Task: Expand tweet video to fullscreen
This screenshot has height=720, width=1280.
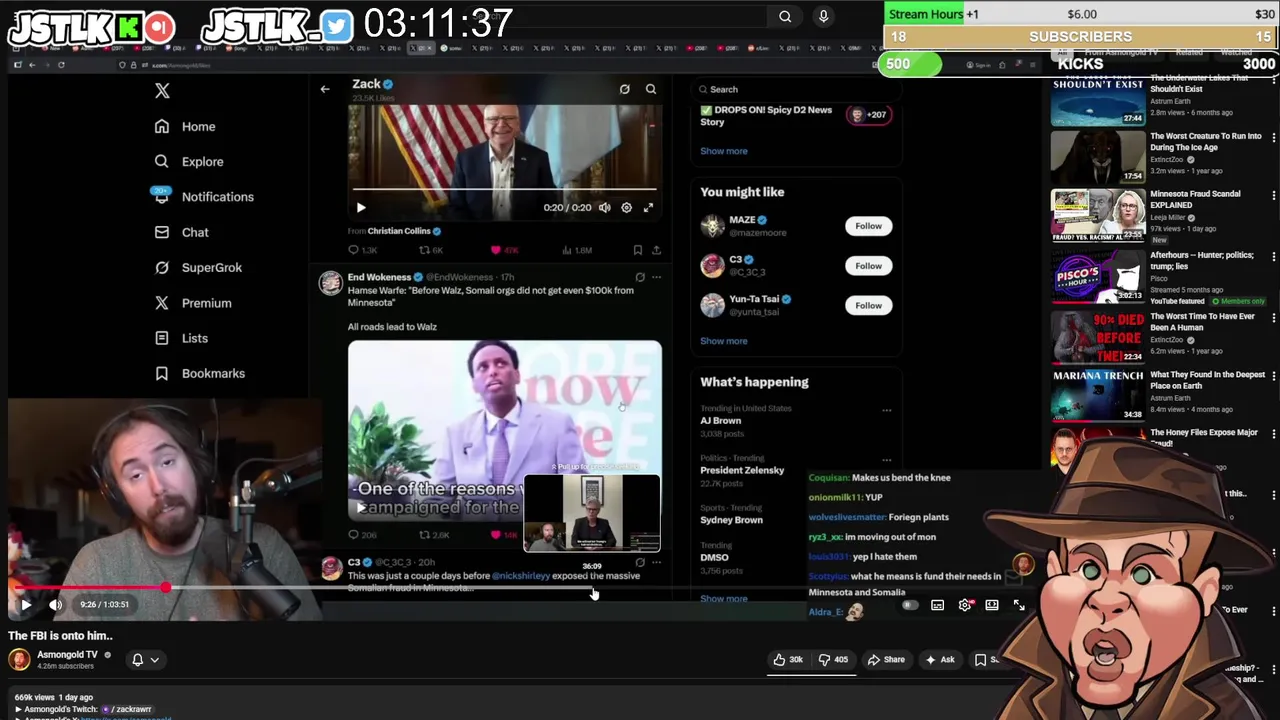Action: [x=648, y=208]
